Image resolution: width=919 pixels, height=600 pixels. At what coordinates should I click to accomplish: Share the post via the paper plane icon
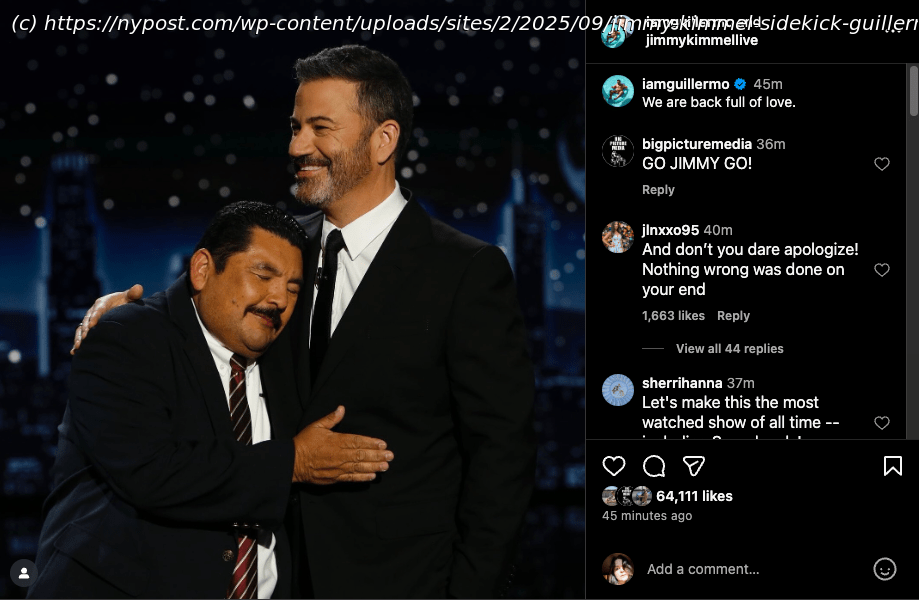(x=693, y=466)
